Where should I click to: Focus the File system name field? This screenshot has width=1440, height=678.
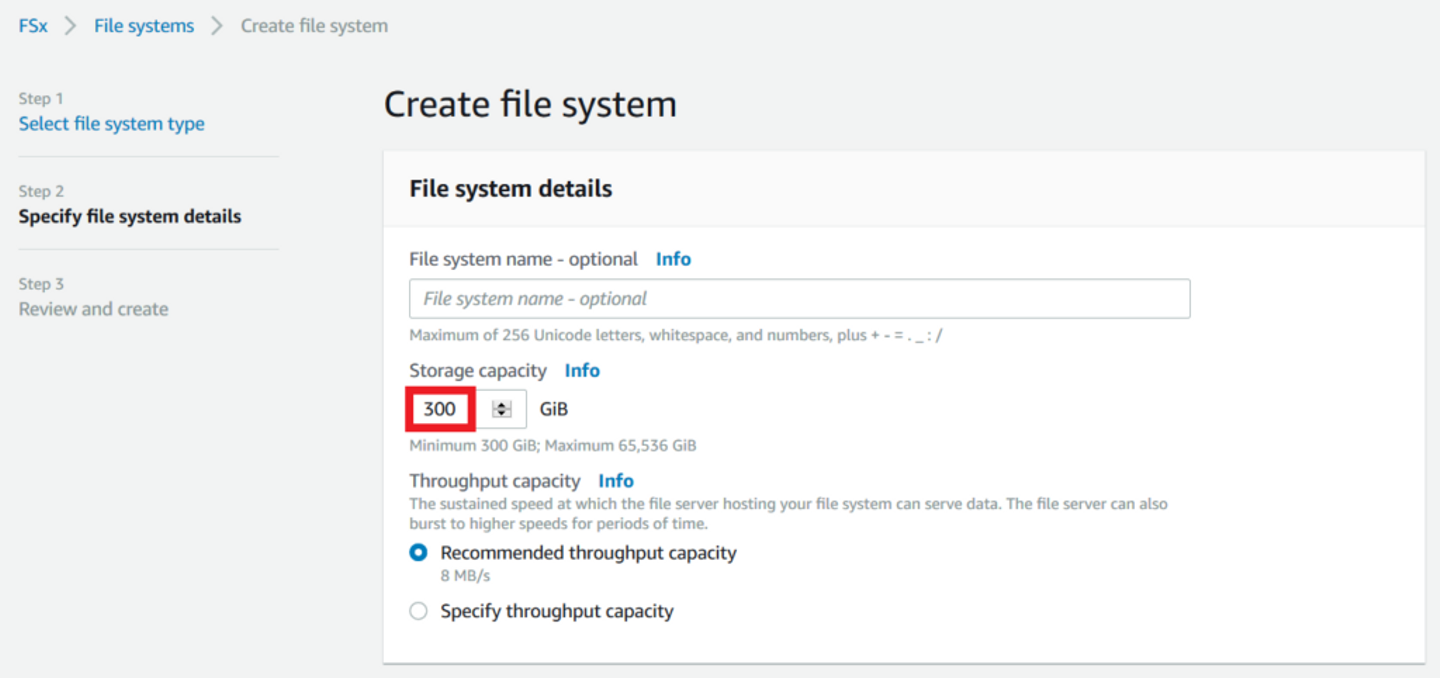point(799,299)
